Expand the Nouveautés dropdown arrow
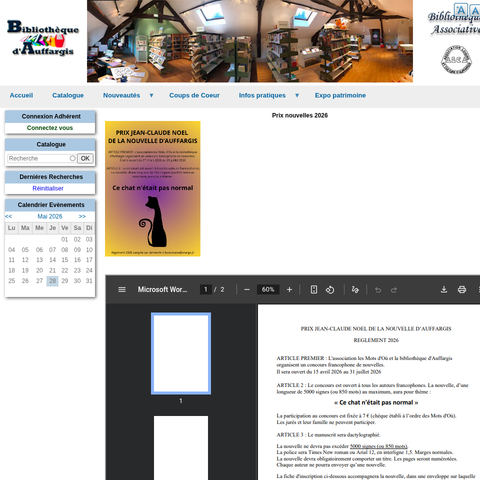This screenshot has height=480, width=480. point(151,95)
